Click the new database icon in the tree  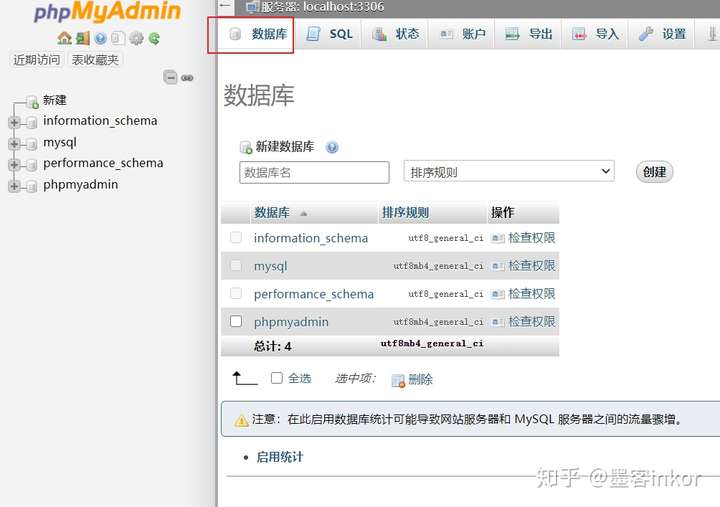[x=32, y=101]
